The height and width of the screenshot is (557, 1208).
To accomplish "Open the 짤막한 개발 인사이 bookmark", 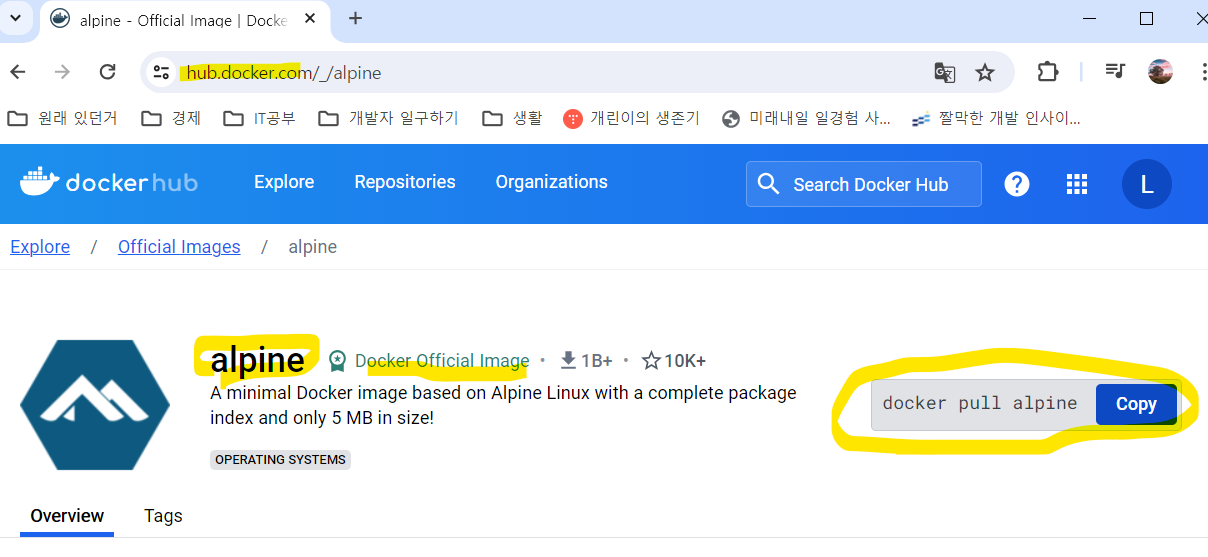I will click(996, 118).
